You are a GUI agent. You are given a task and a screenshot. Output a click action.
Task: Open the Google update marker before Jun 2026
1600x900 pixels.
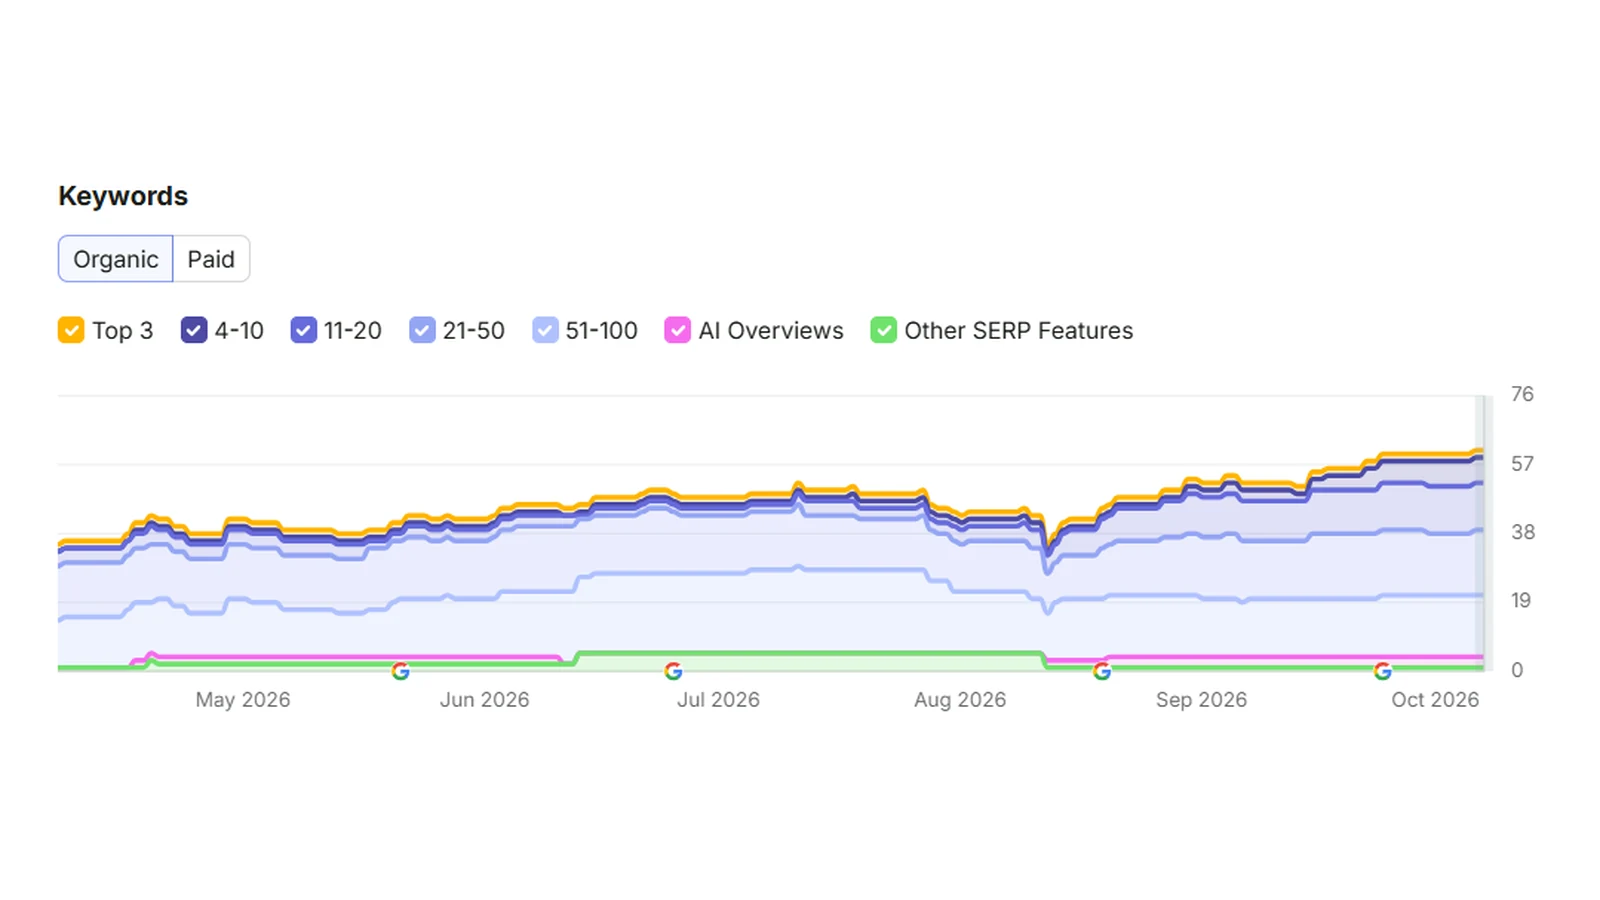[400, 671]
